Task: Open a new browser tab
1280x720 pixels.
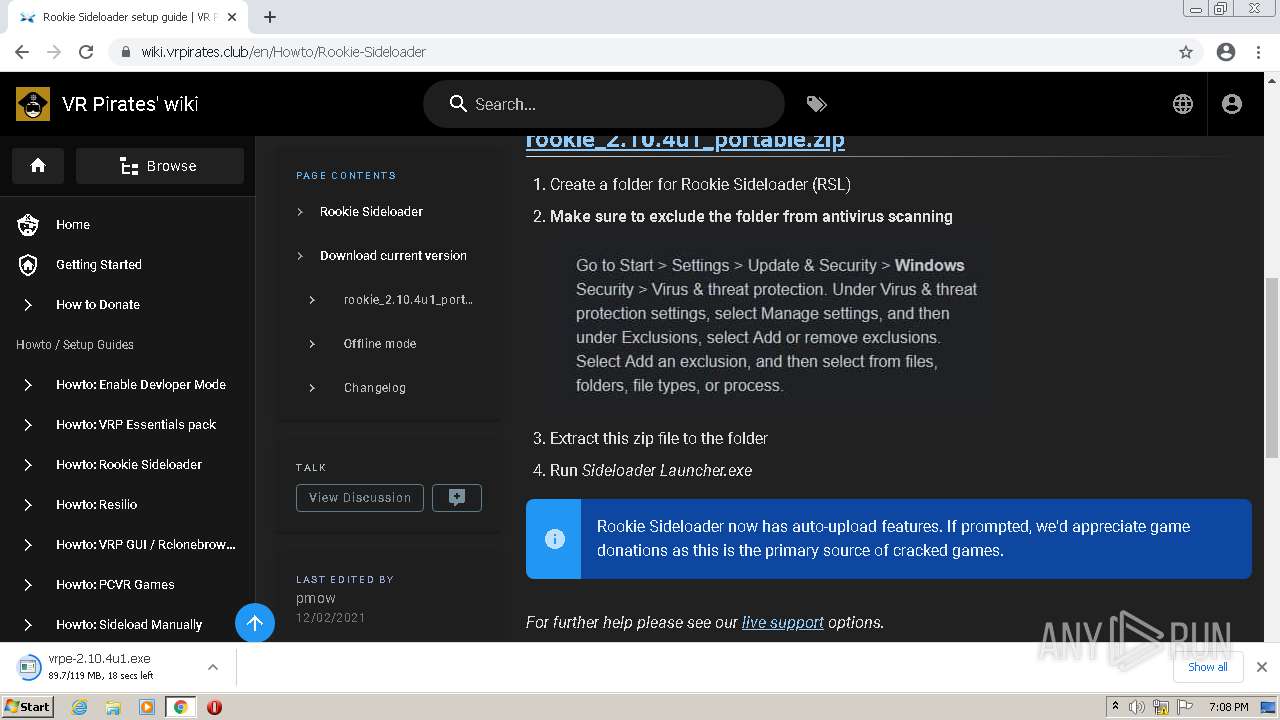Action: (x=270, y=17)
